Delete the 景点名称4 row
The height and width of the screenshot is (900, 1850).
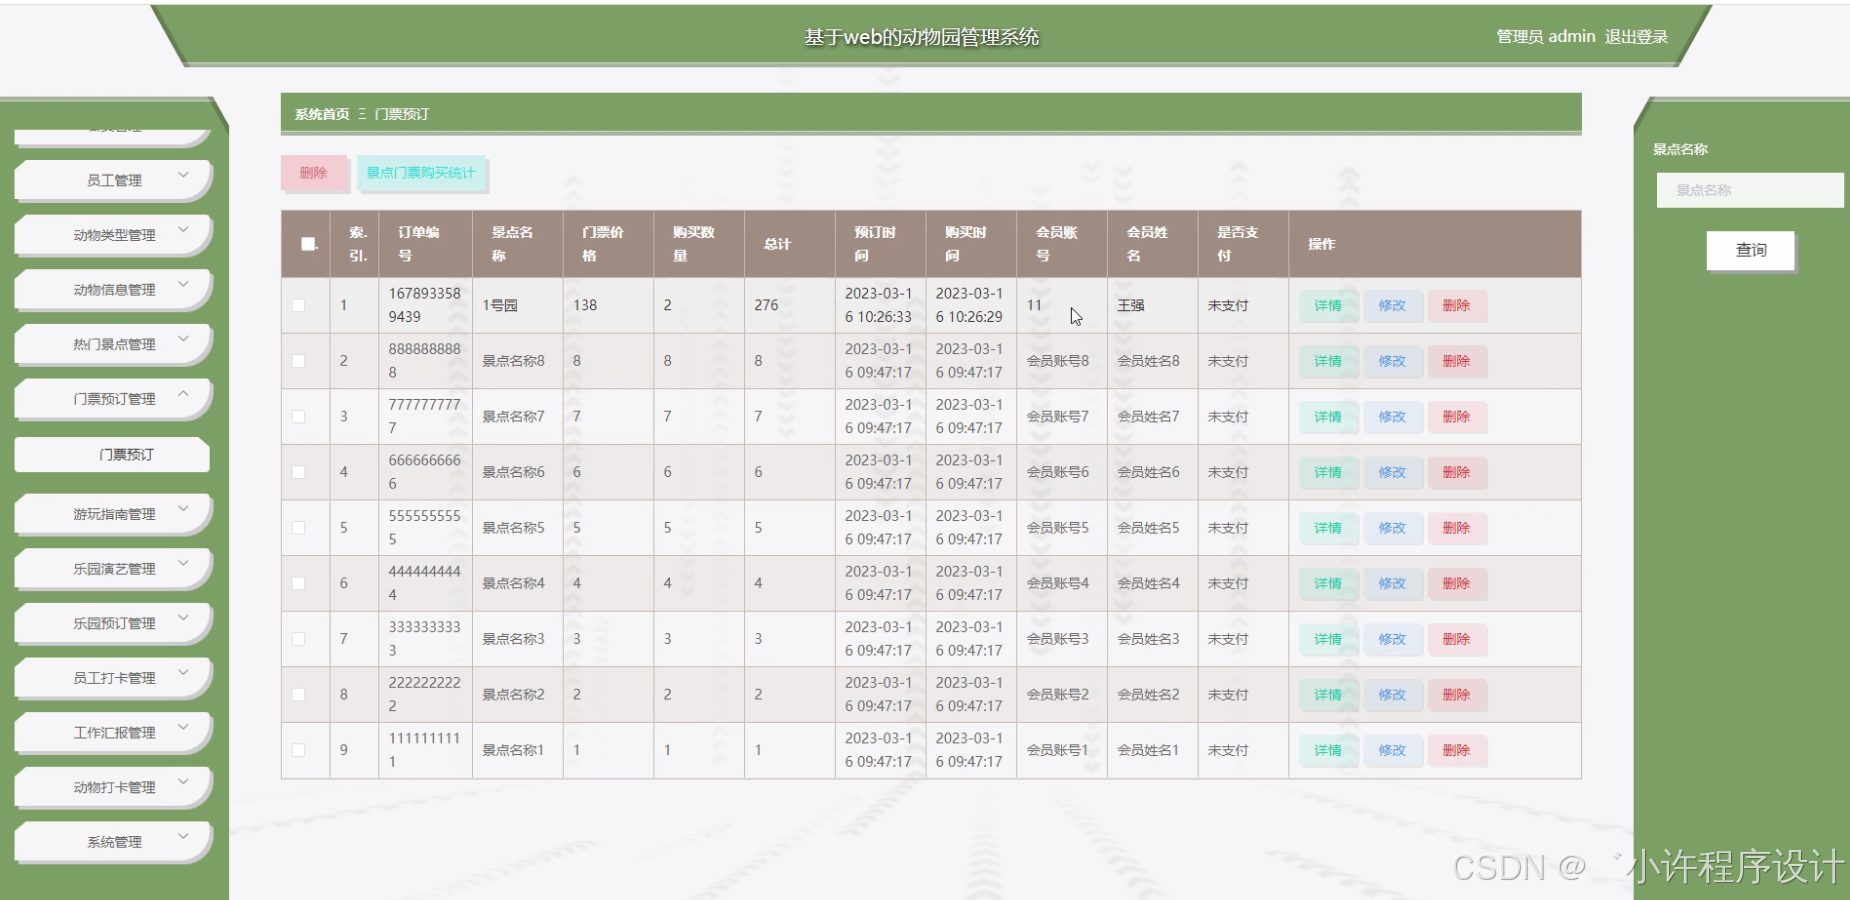coord(1456,583)
